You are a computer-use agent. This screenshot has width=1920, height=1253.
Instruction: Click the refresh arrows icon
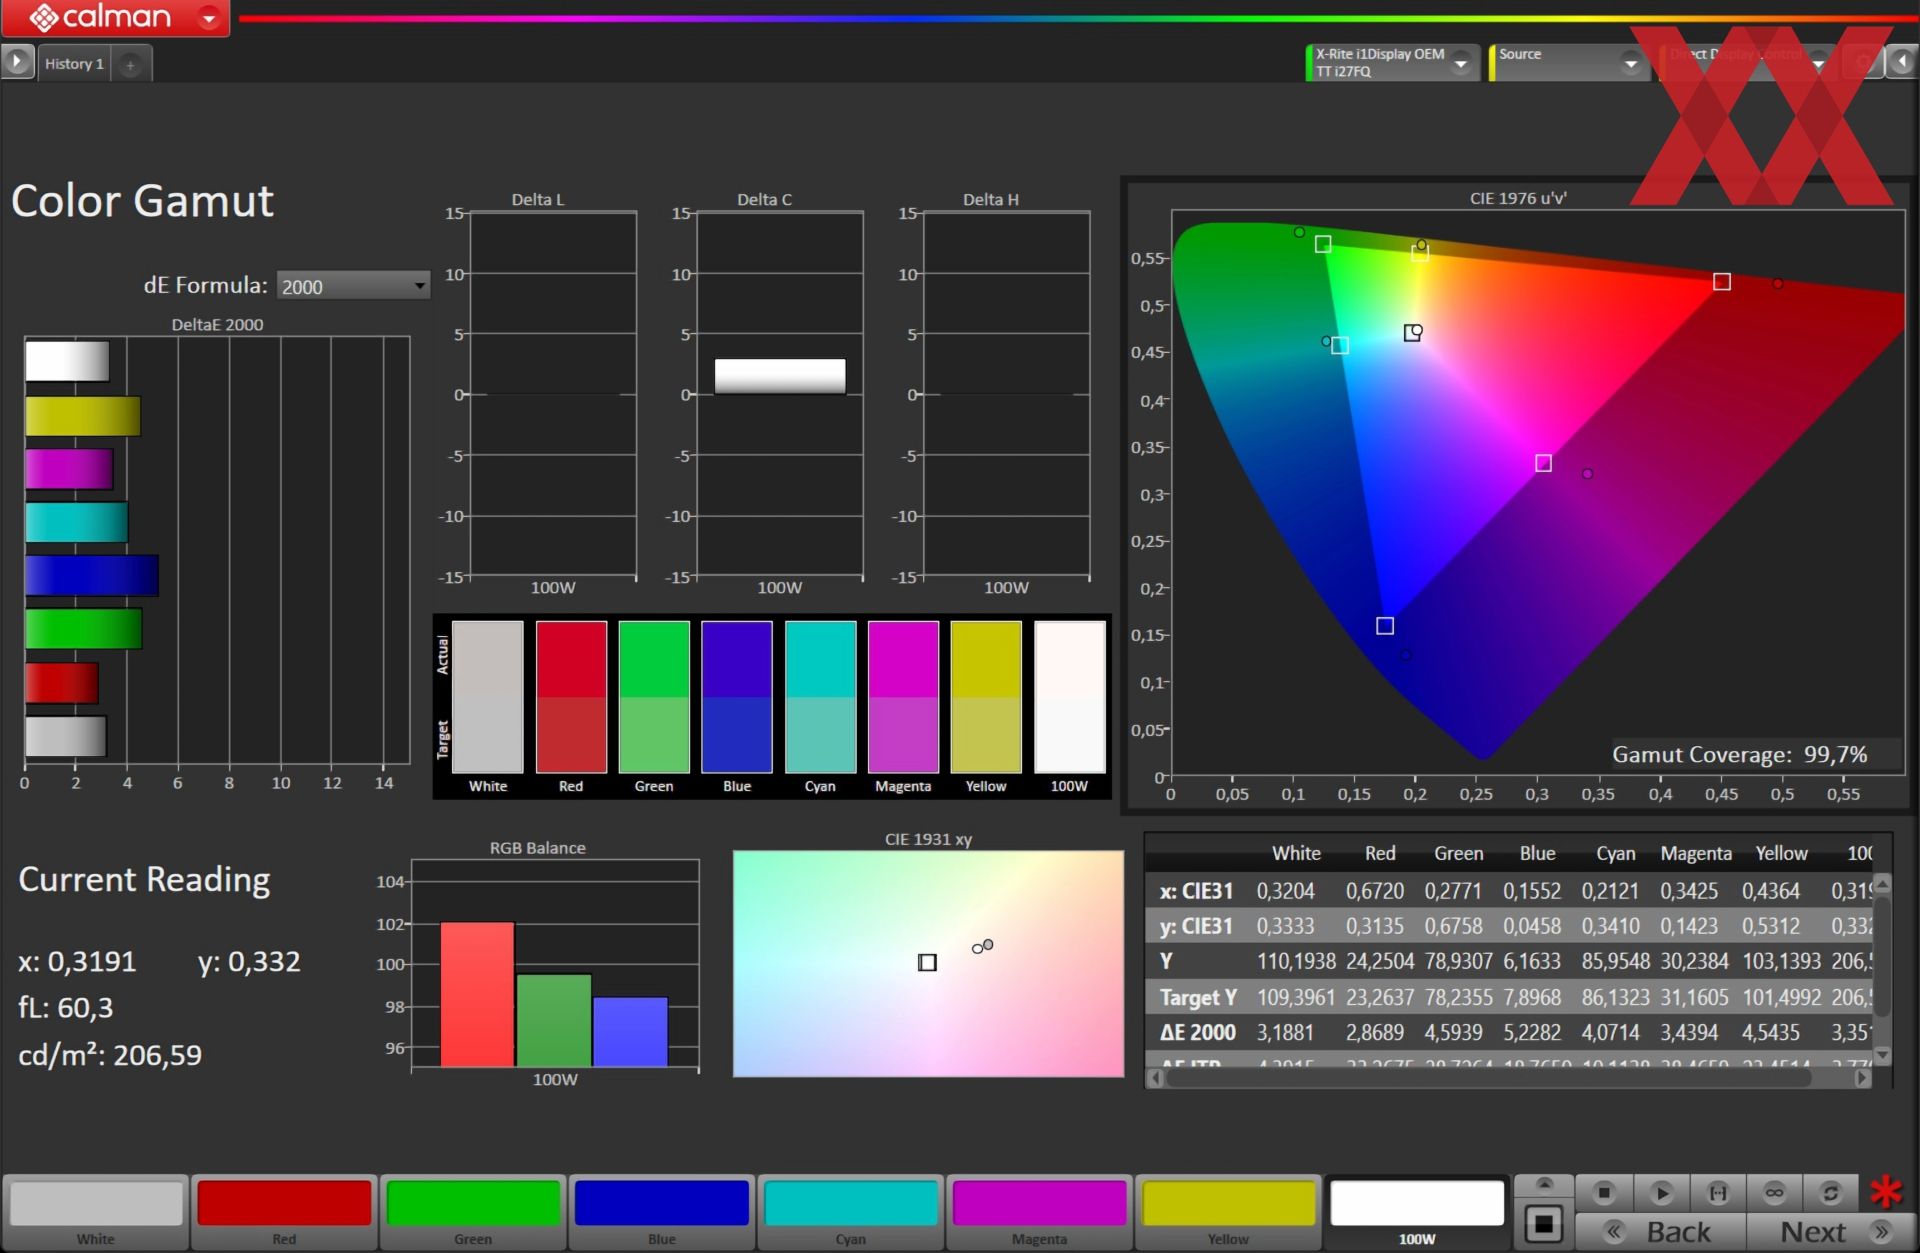[x=1830, y=1192]
